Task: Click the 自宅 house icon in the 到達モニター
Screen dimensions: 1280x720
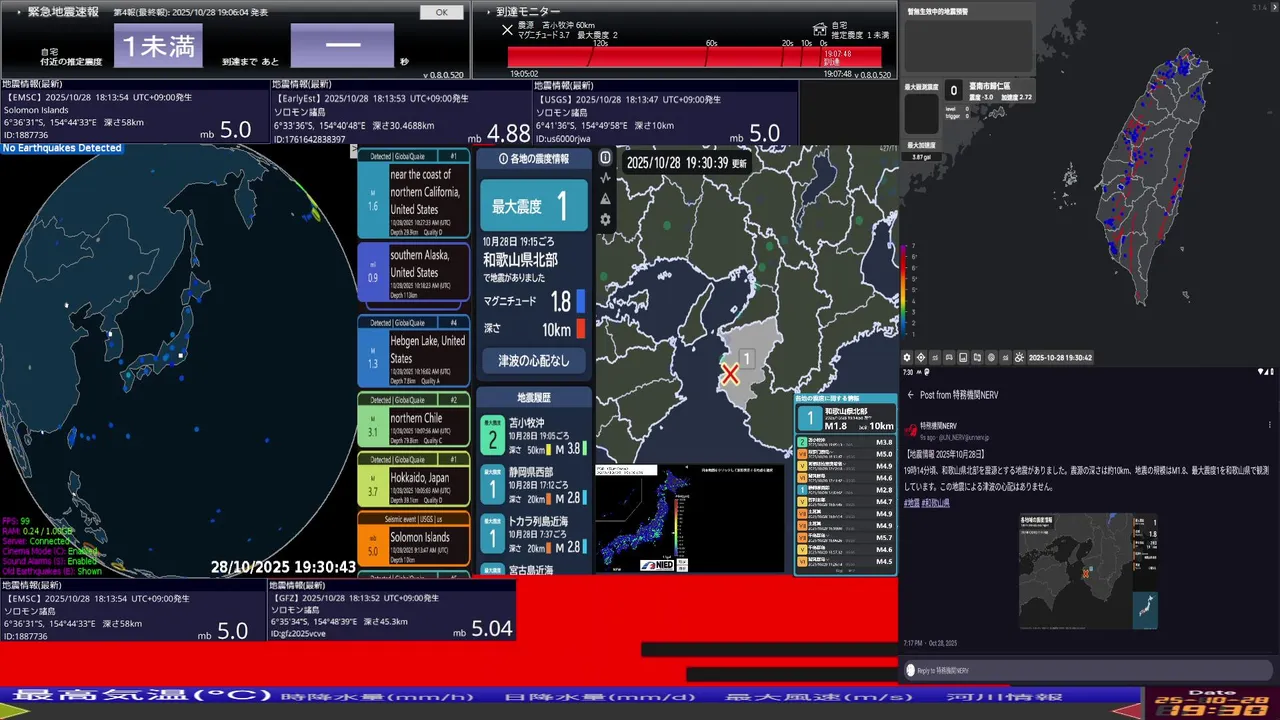Action: (820, 29)
